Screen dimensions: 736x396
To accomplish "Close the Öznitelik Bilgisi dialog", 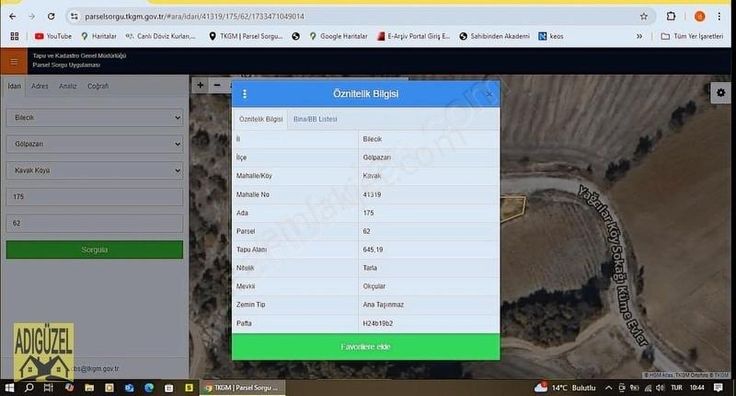I will point(489,94).
